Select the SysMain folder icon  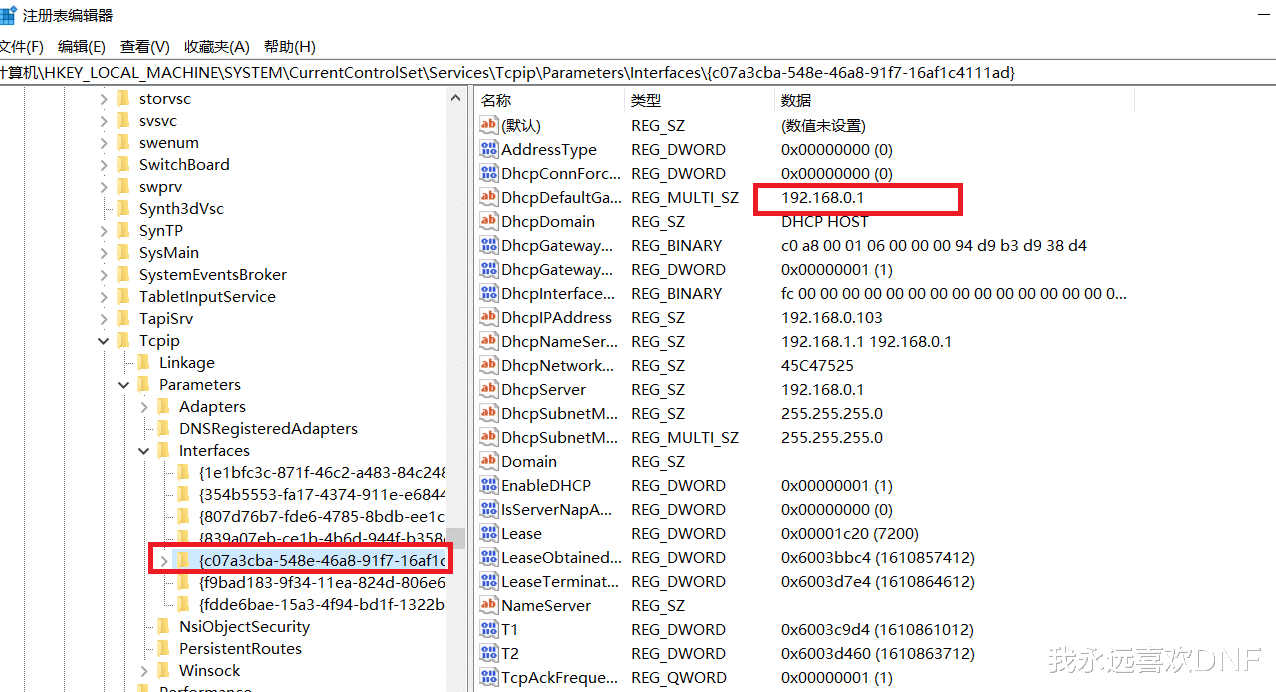click(124, 253)
